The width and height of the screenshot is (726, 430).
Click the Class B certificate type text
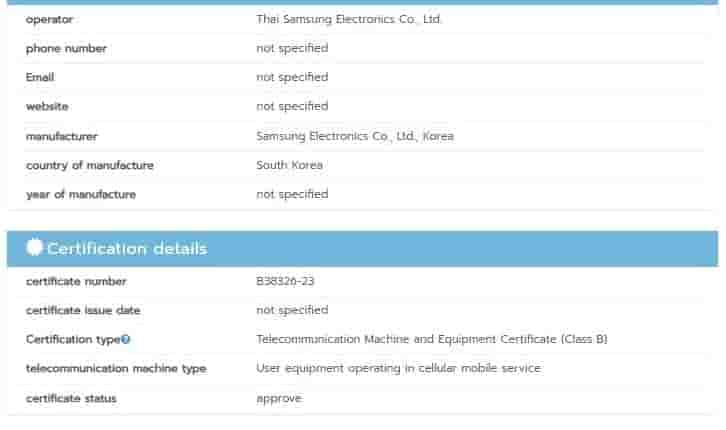pos(431,340)
